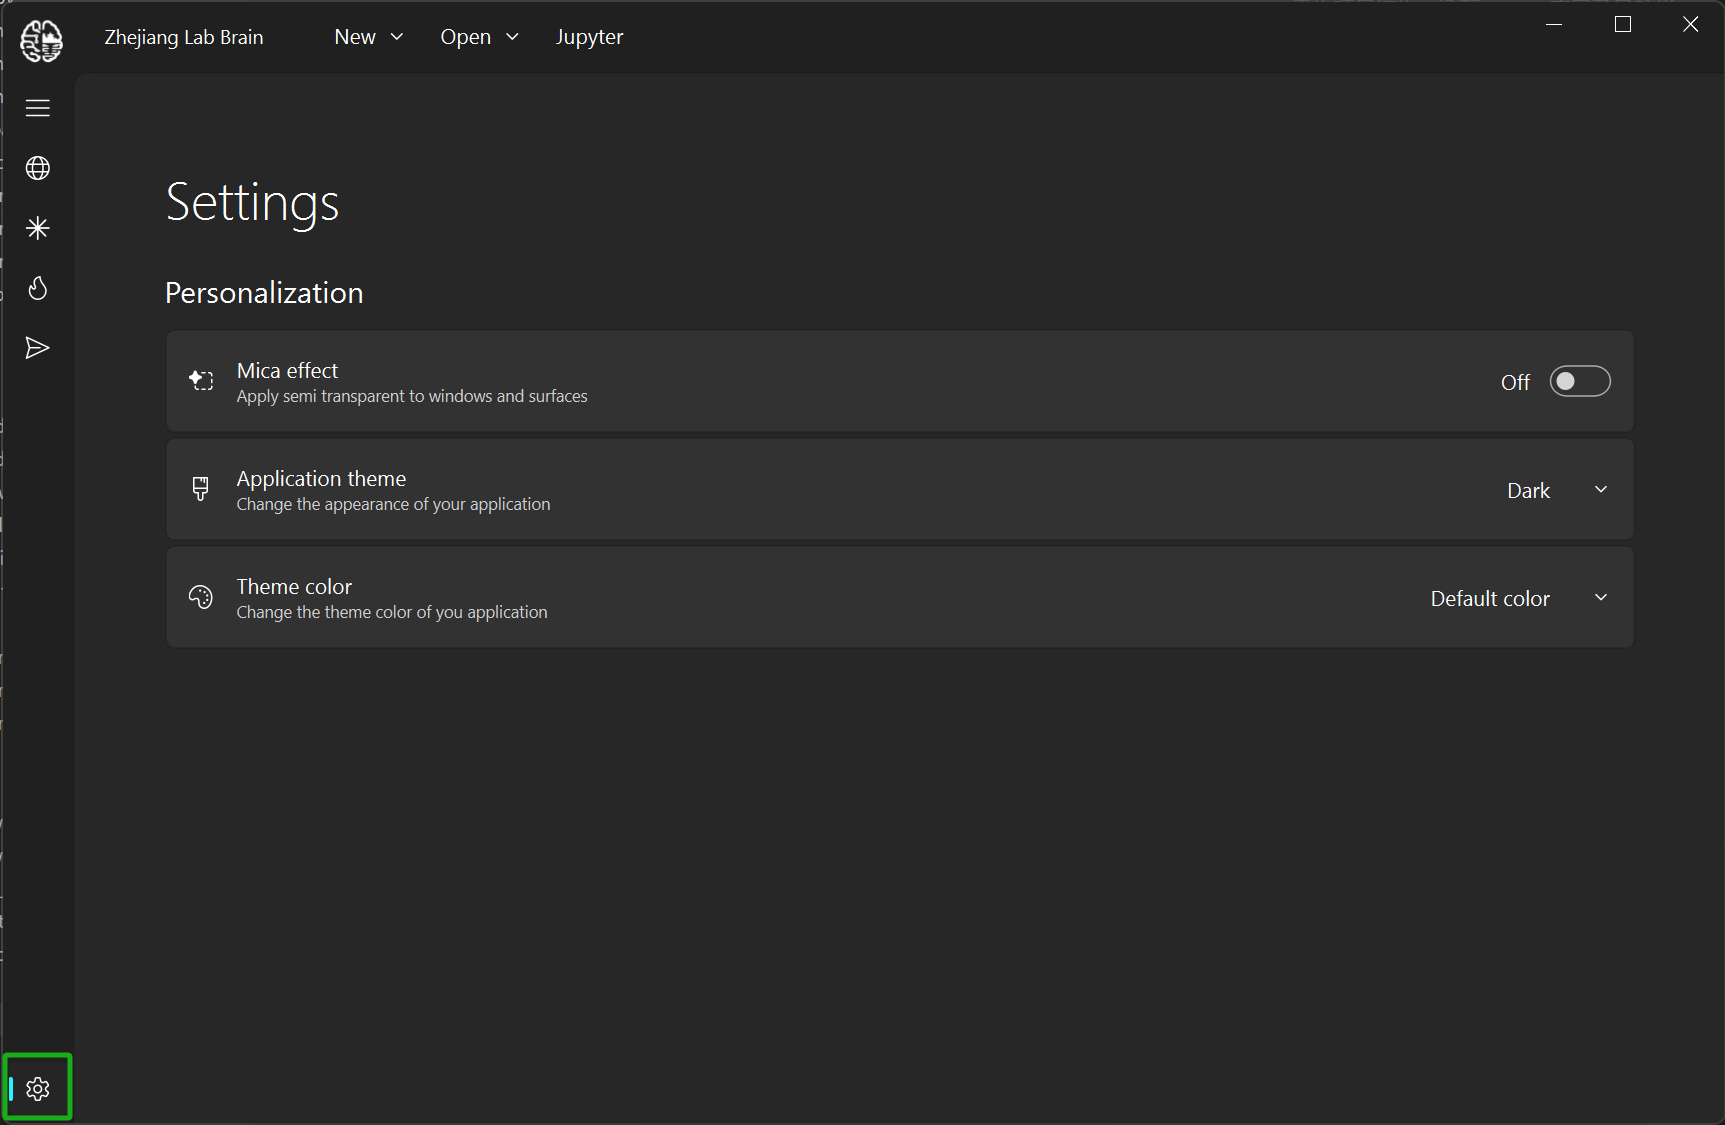Viewport: 1725px width, 1125px height.
Task: Click the Mica effect label
Action: (x=287, y=370)
